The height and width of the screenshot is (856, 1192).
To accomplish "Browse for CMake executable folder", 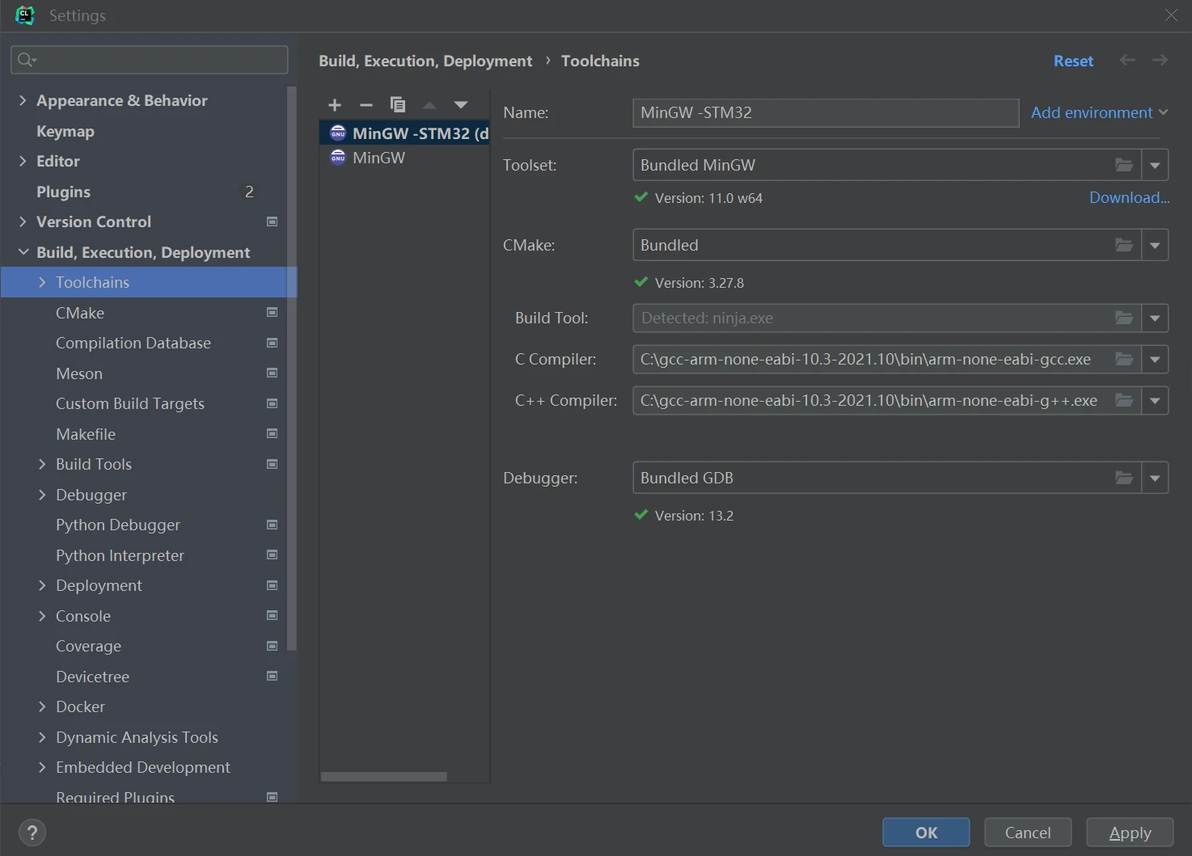I will [x=1124, y=245].
